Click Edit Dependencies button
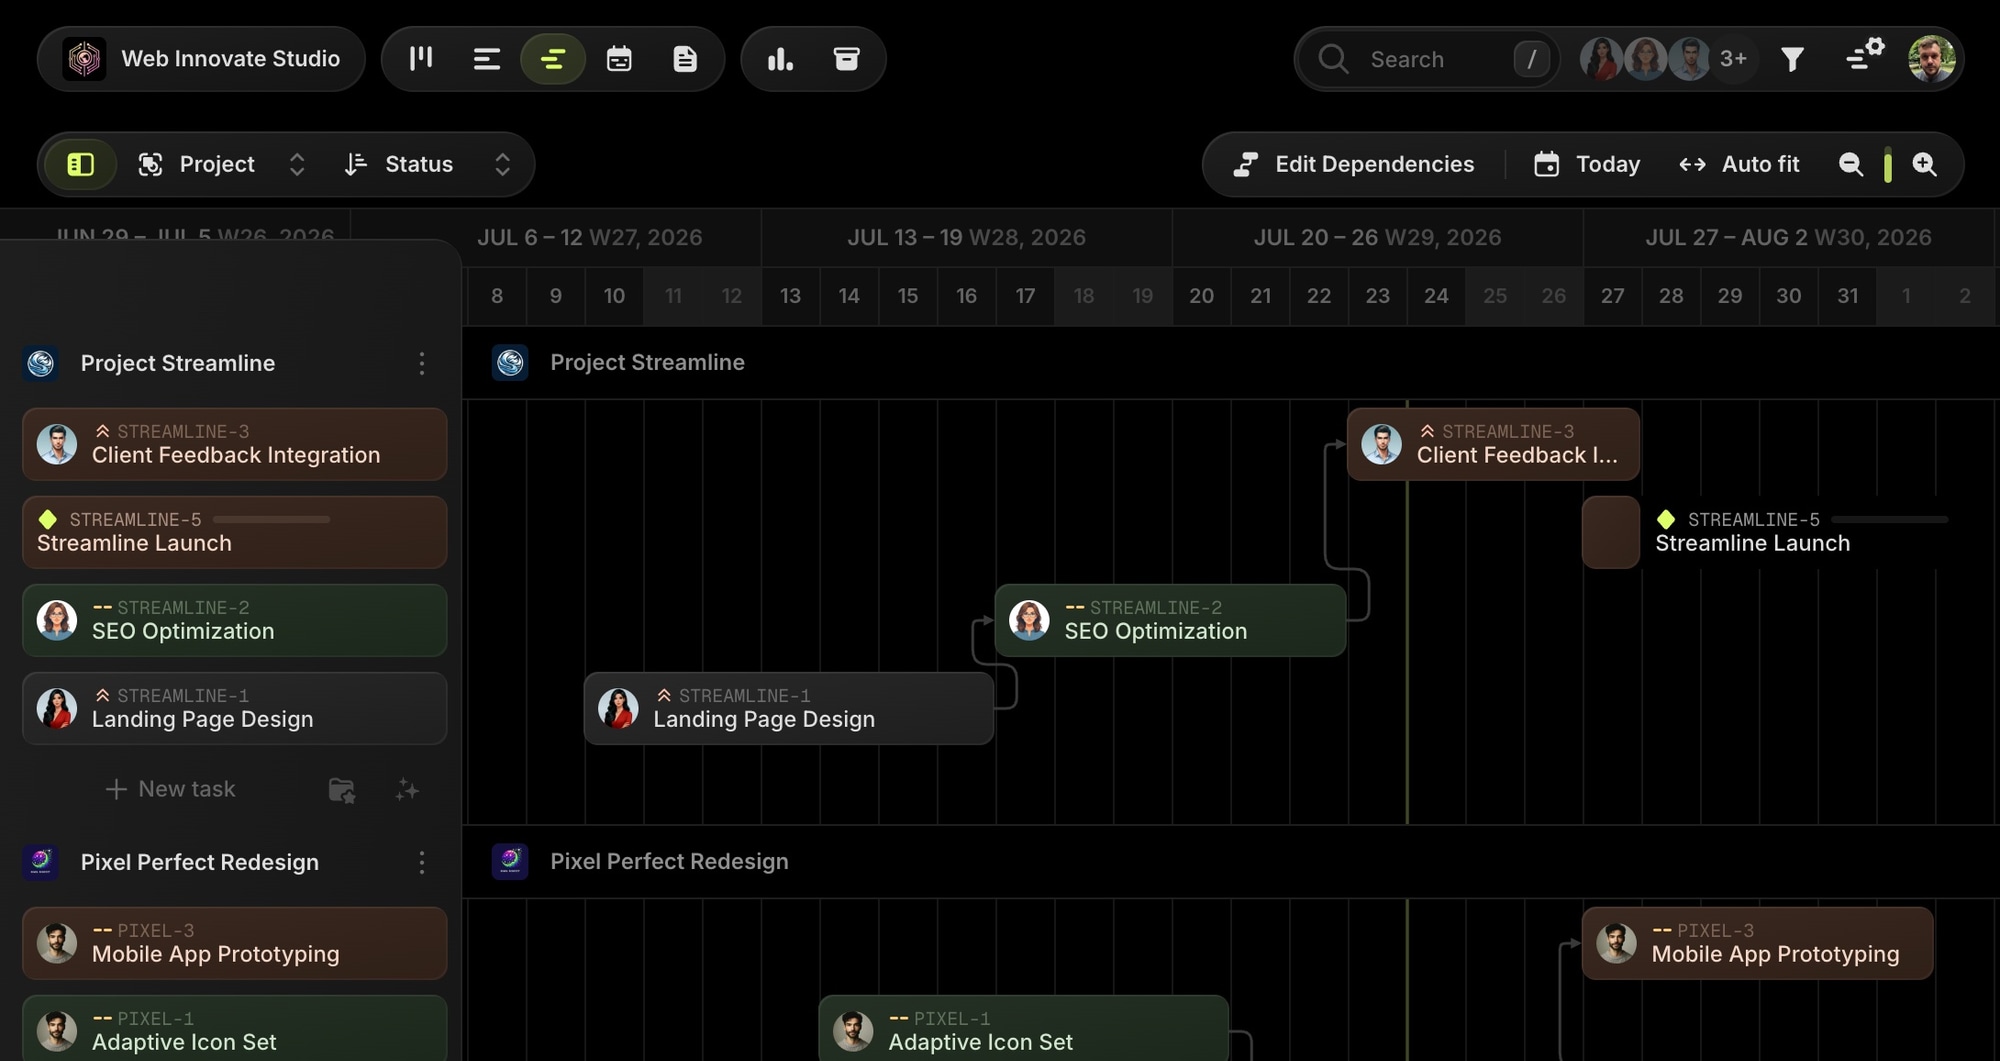2000x1061 pixels. point(1354,164)
